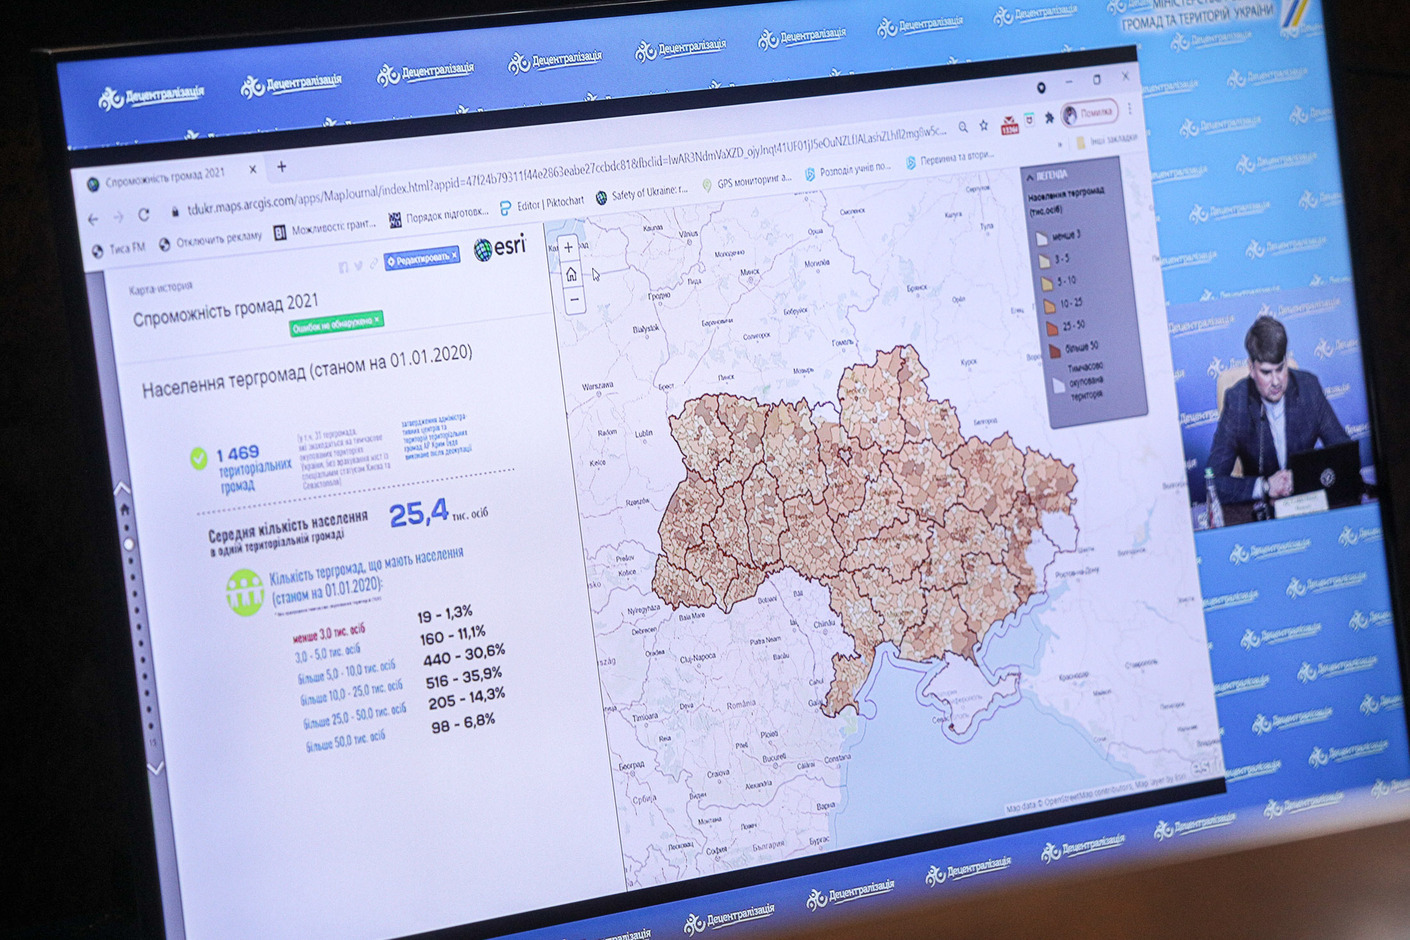1410x940 pixels.
Task: Click the 25 - 50 legend color swatch
Action: tap(1051, 327)
